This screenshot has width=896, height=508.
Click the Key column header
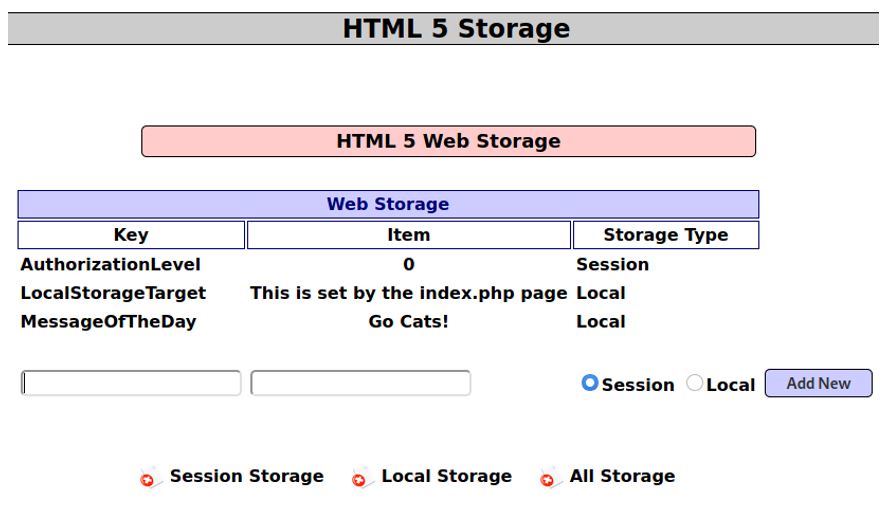tap(131, 236)
